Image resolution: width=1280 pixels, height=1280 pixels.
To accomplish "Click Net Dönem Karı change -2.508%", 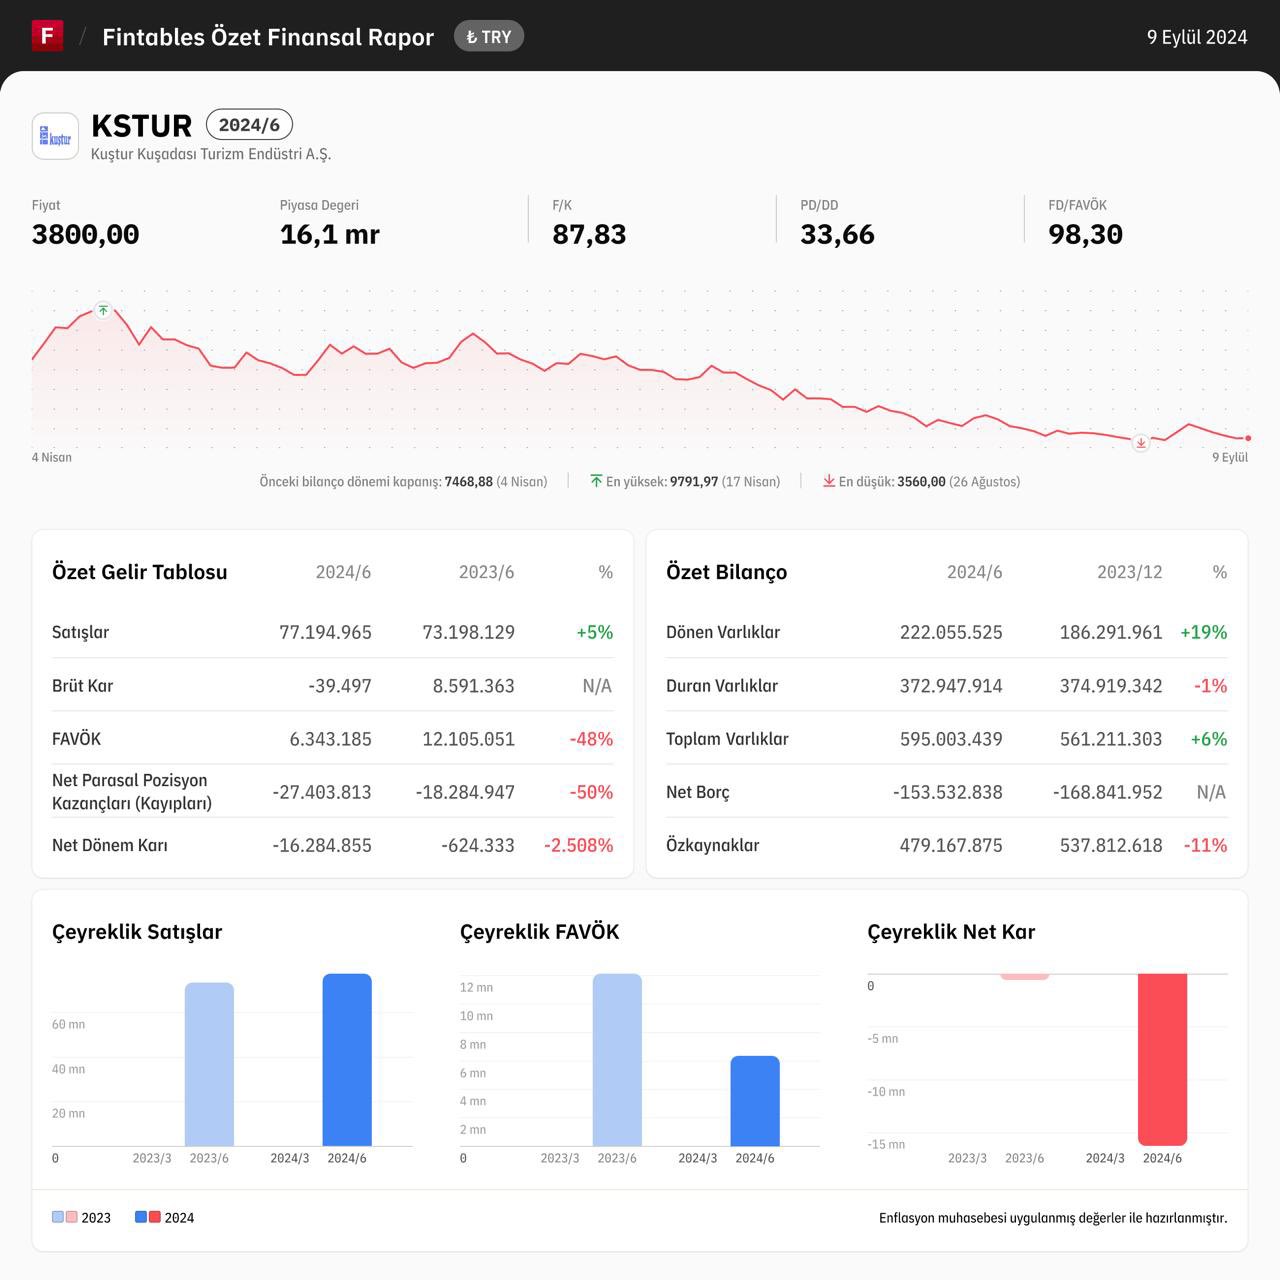I will 578,845.
